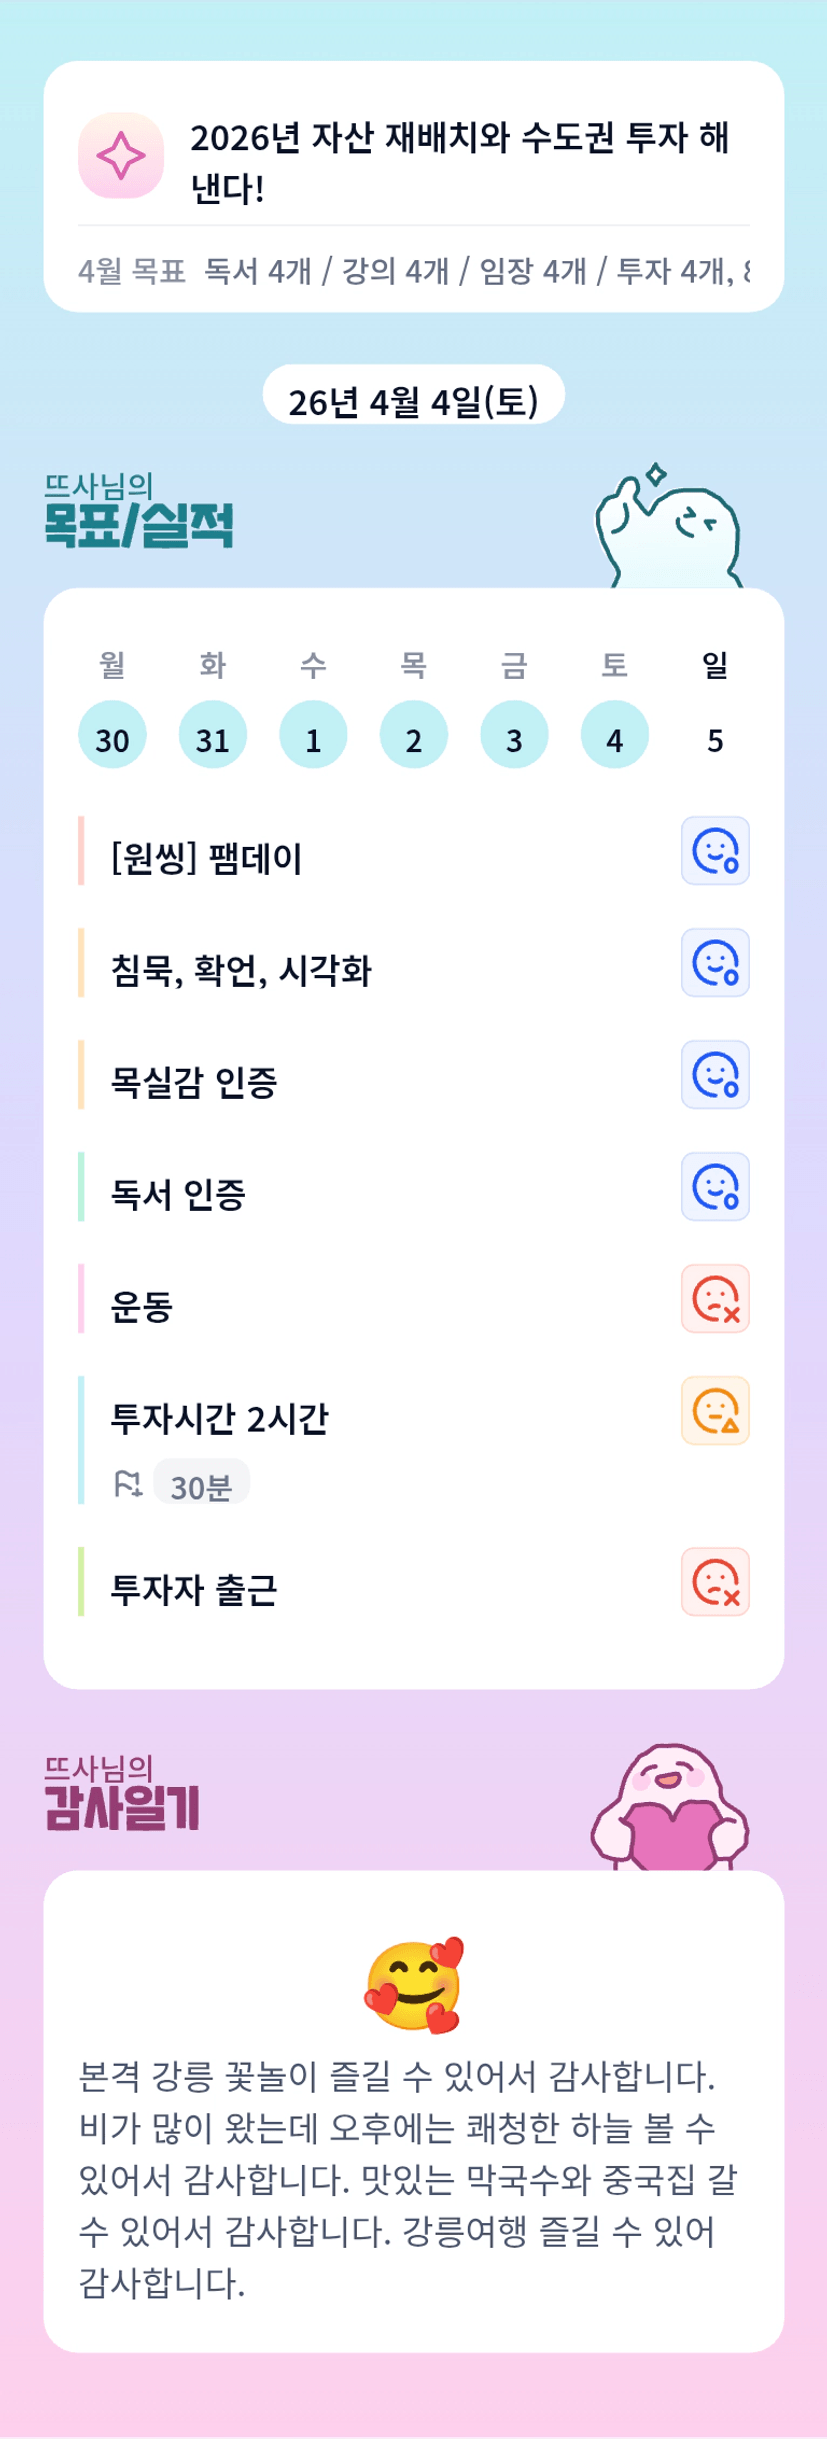Click the 독서 인증 blue smiley icon
The image size is (827, 2440).
[x=715, y=1187]
